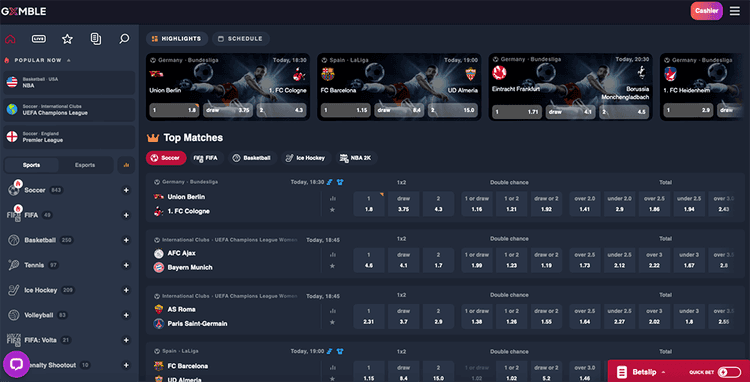Open the search magnifier icon
The width and height of the screenshot is (750, 382).
click(x=124, y=39)
